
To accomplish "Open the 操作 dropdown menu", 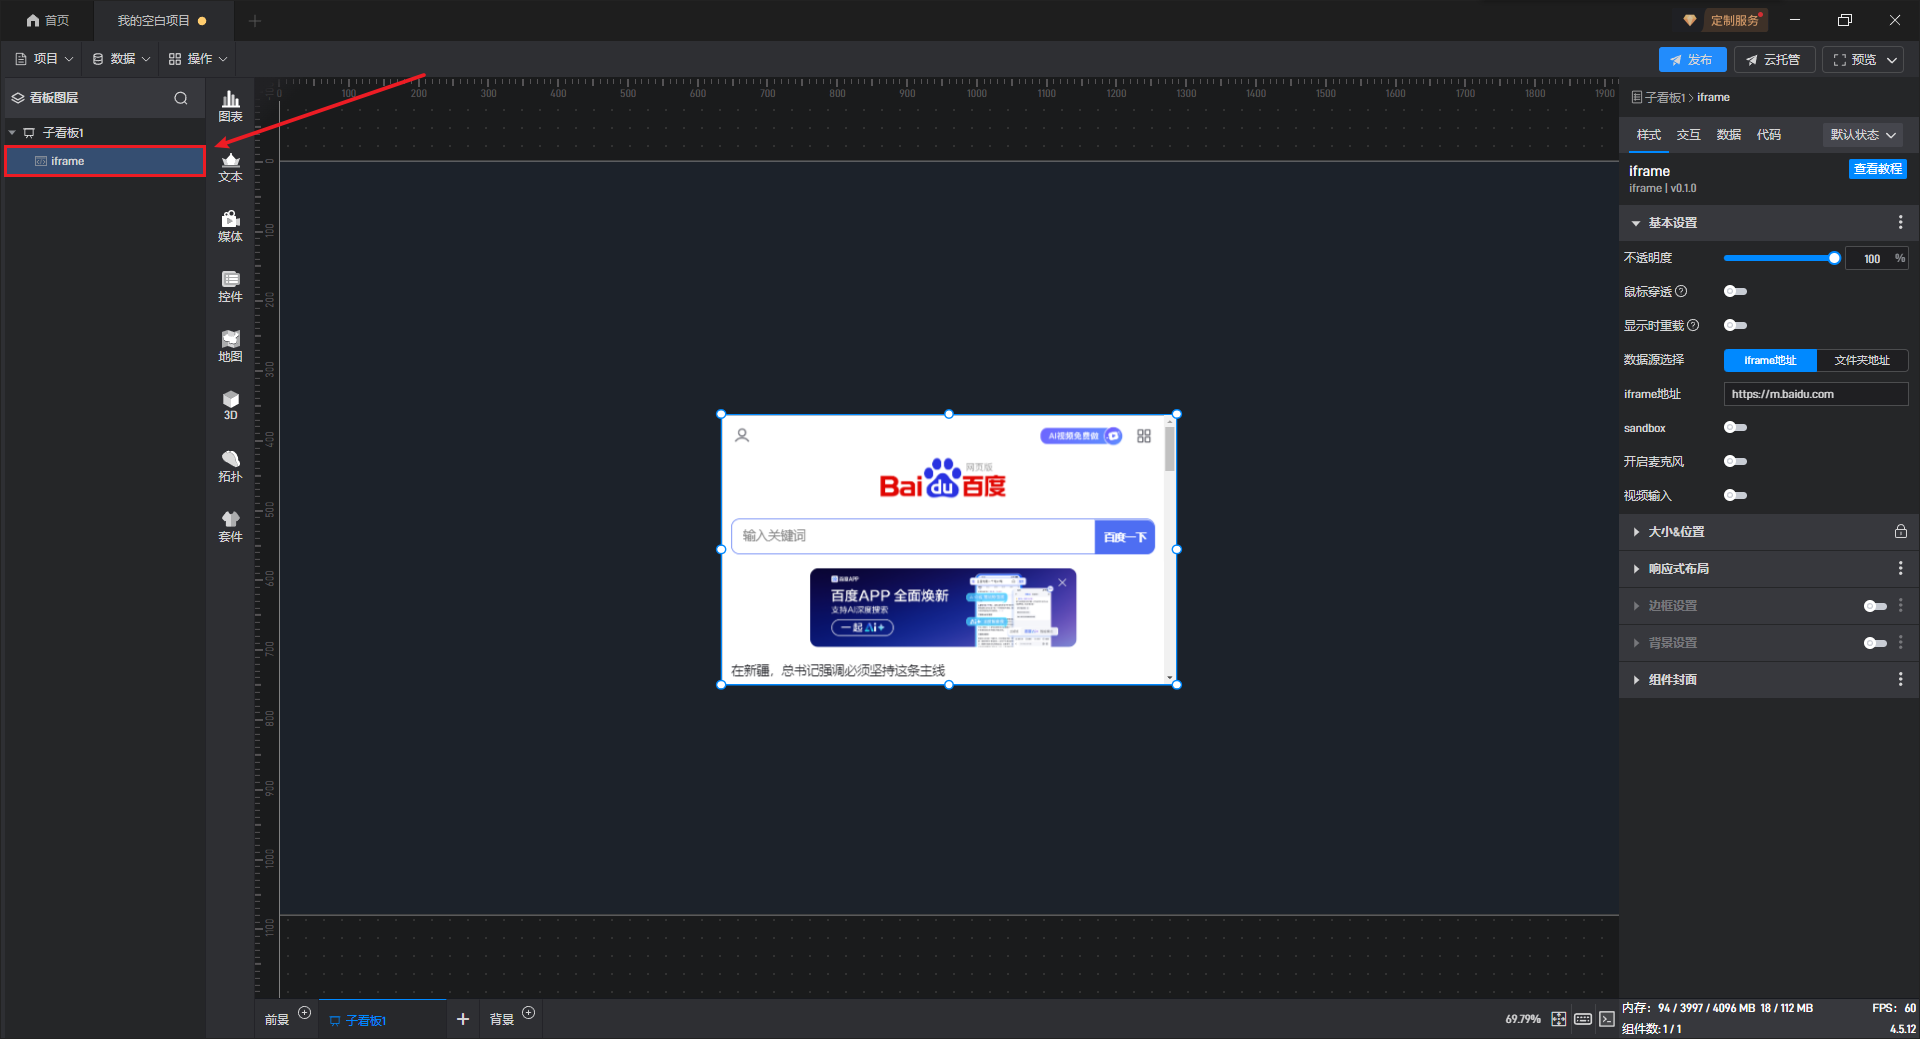I will (198, 59).
